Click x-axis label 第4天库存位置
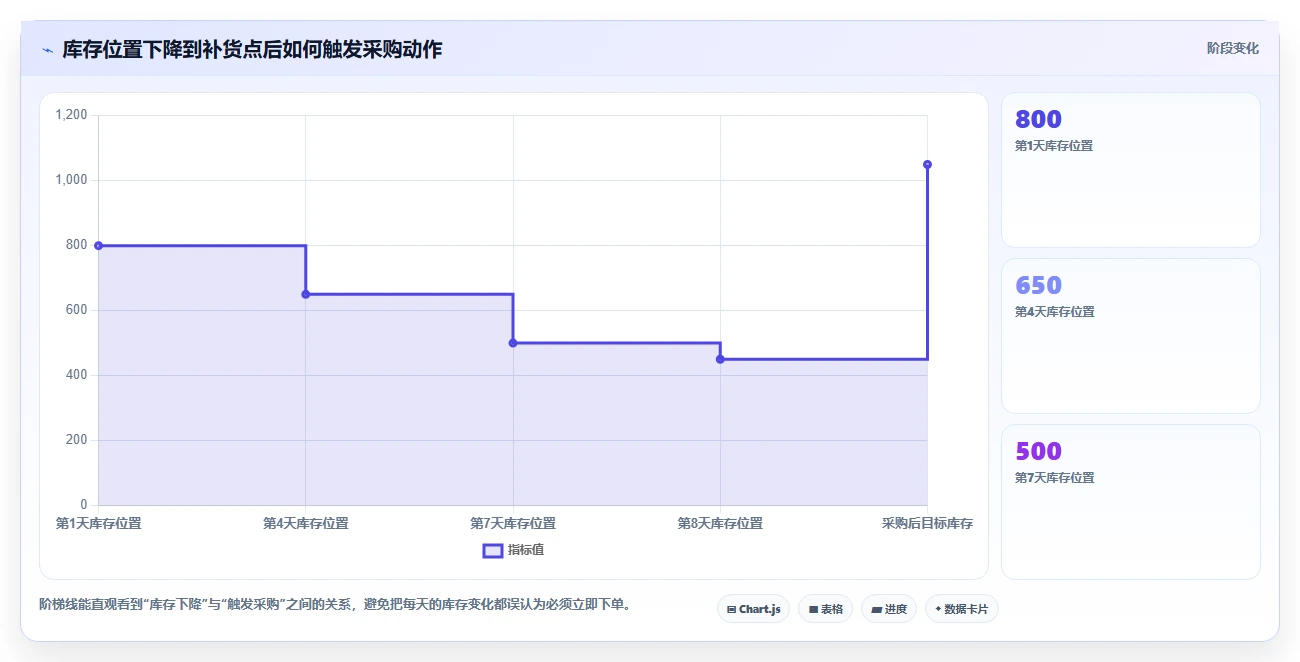1300x662 pixels. coord(306,523)
